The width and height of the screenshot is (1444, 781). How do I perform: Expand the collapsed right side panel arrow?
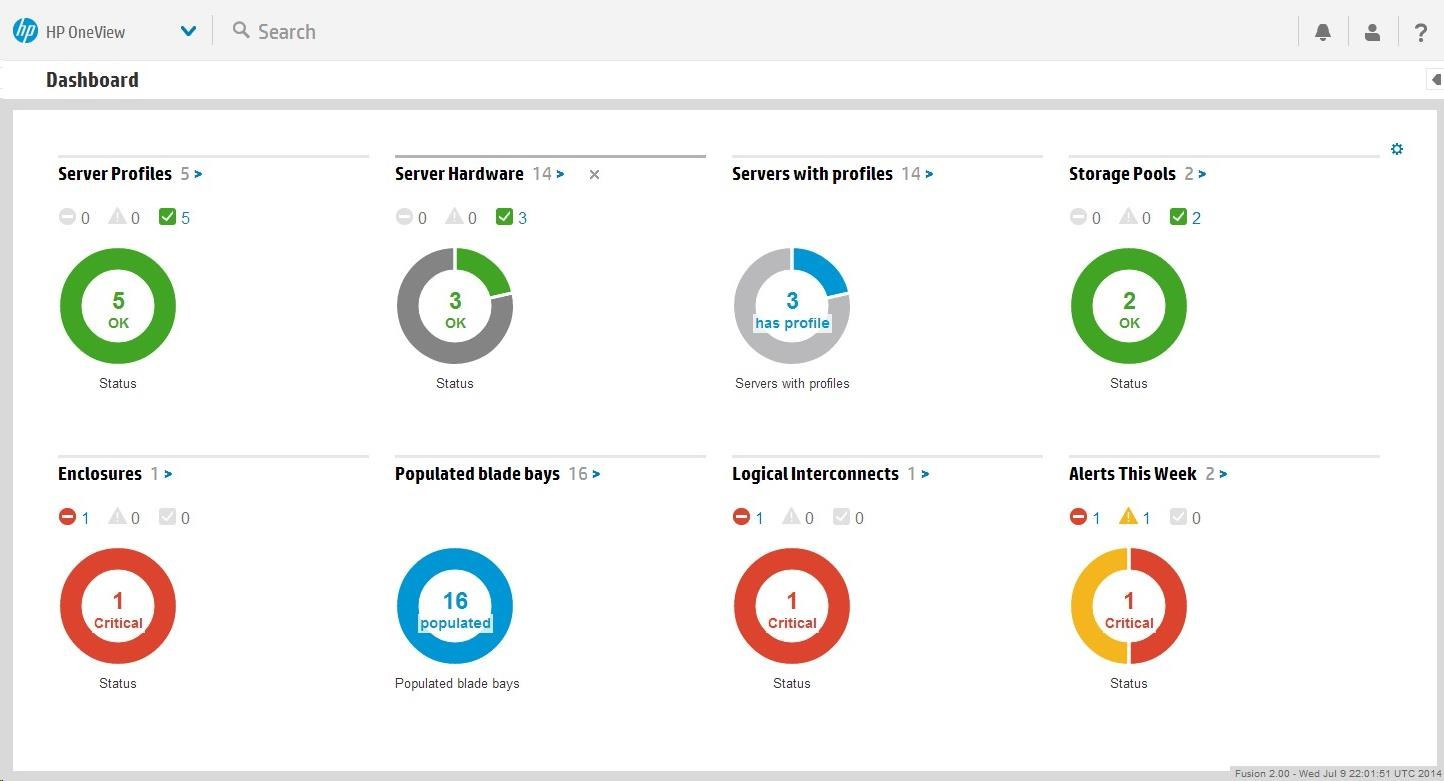click(x=1436, y=80)
